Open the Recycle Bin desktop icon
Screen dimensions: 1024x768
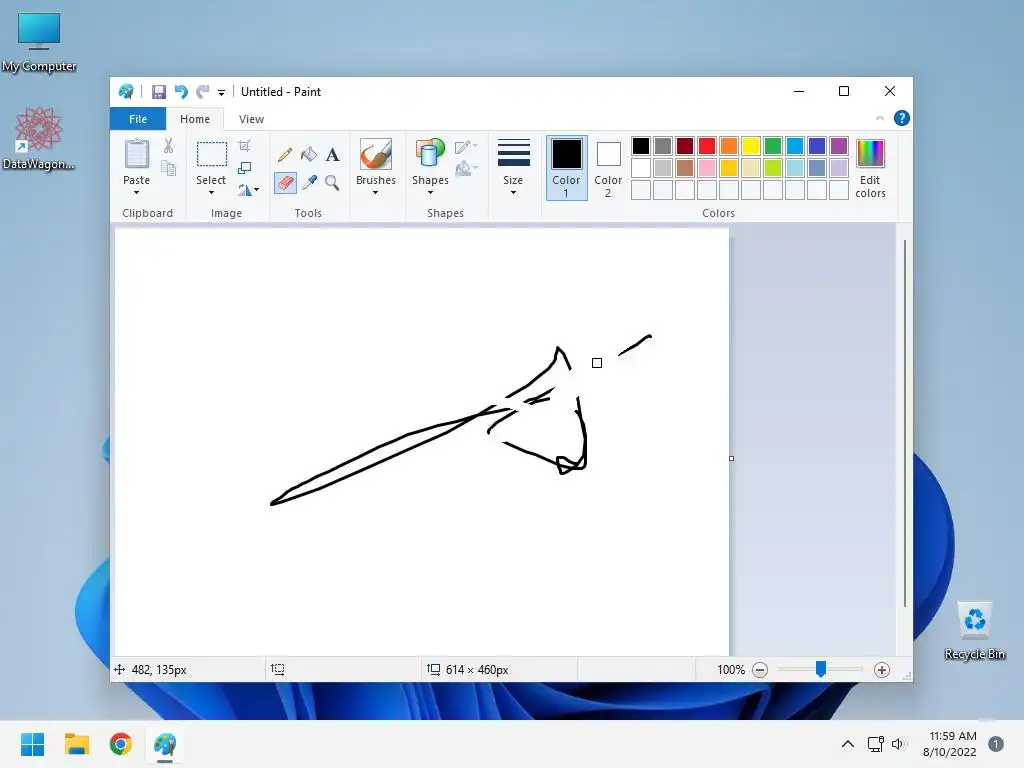[x=974, y=631]
